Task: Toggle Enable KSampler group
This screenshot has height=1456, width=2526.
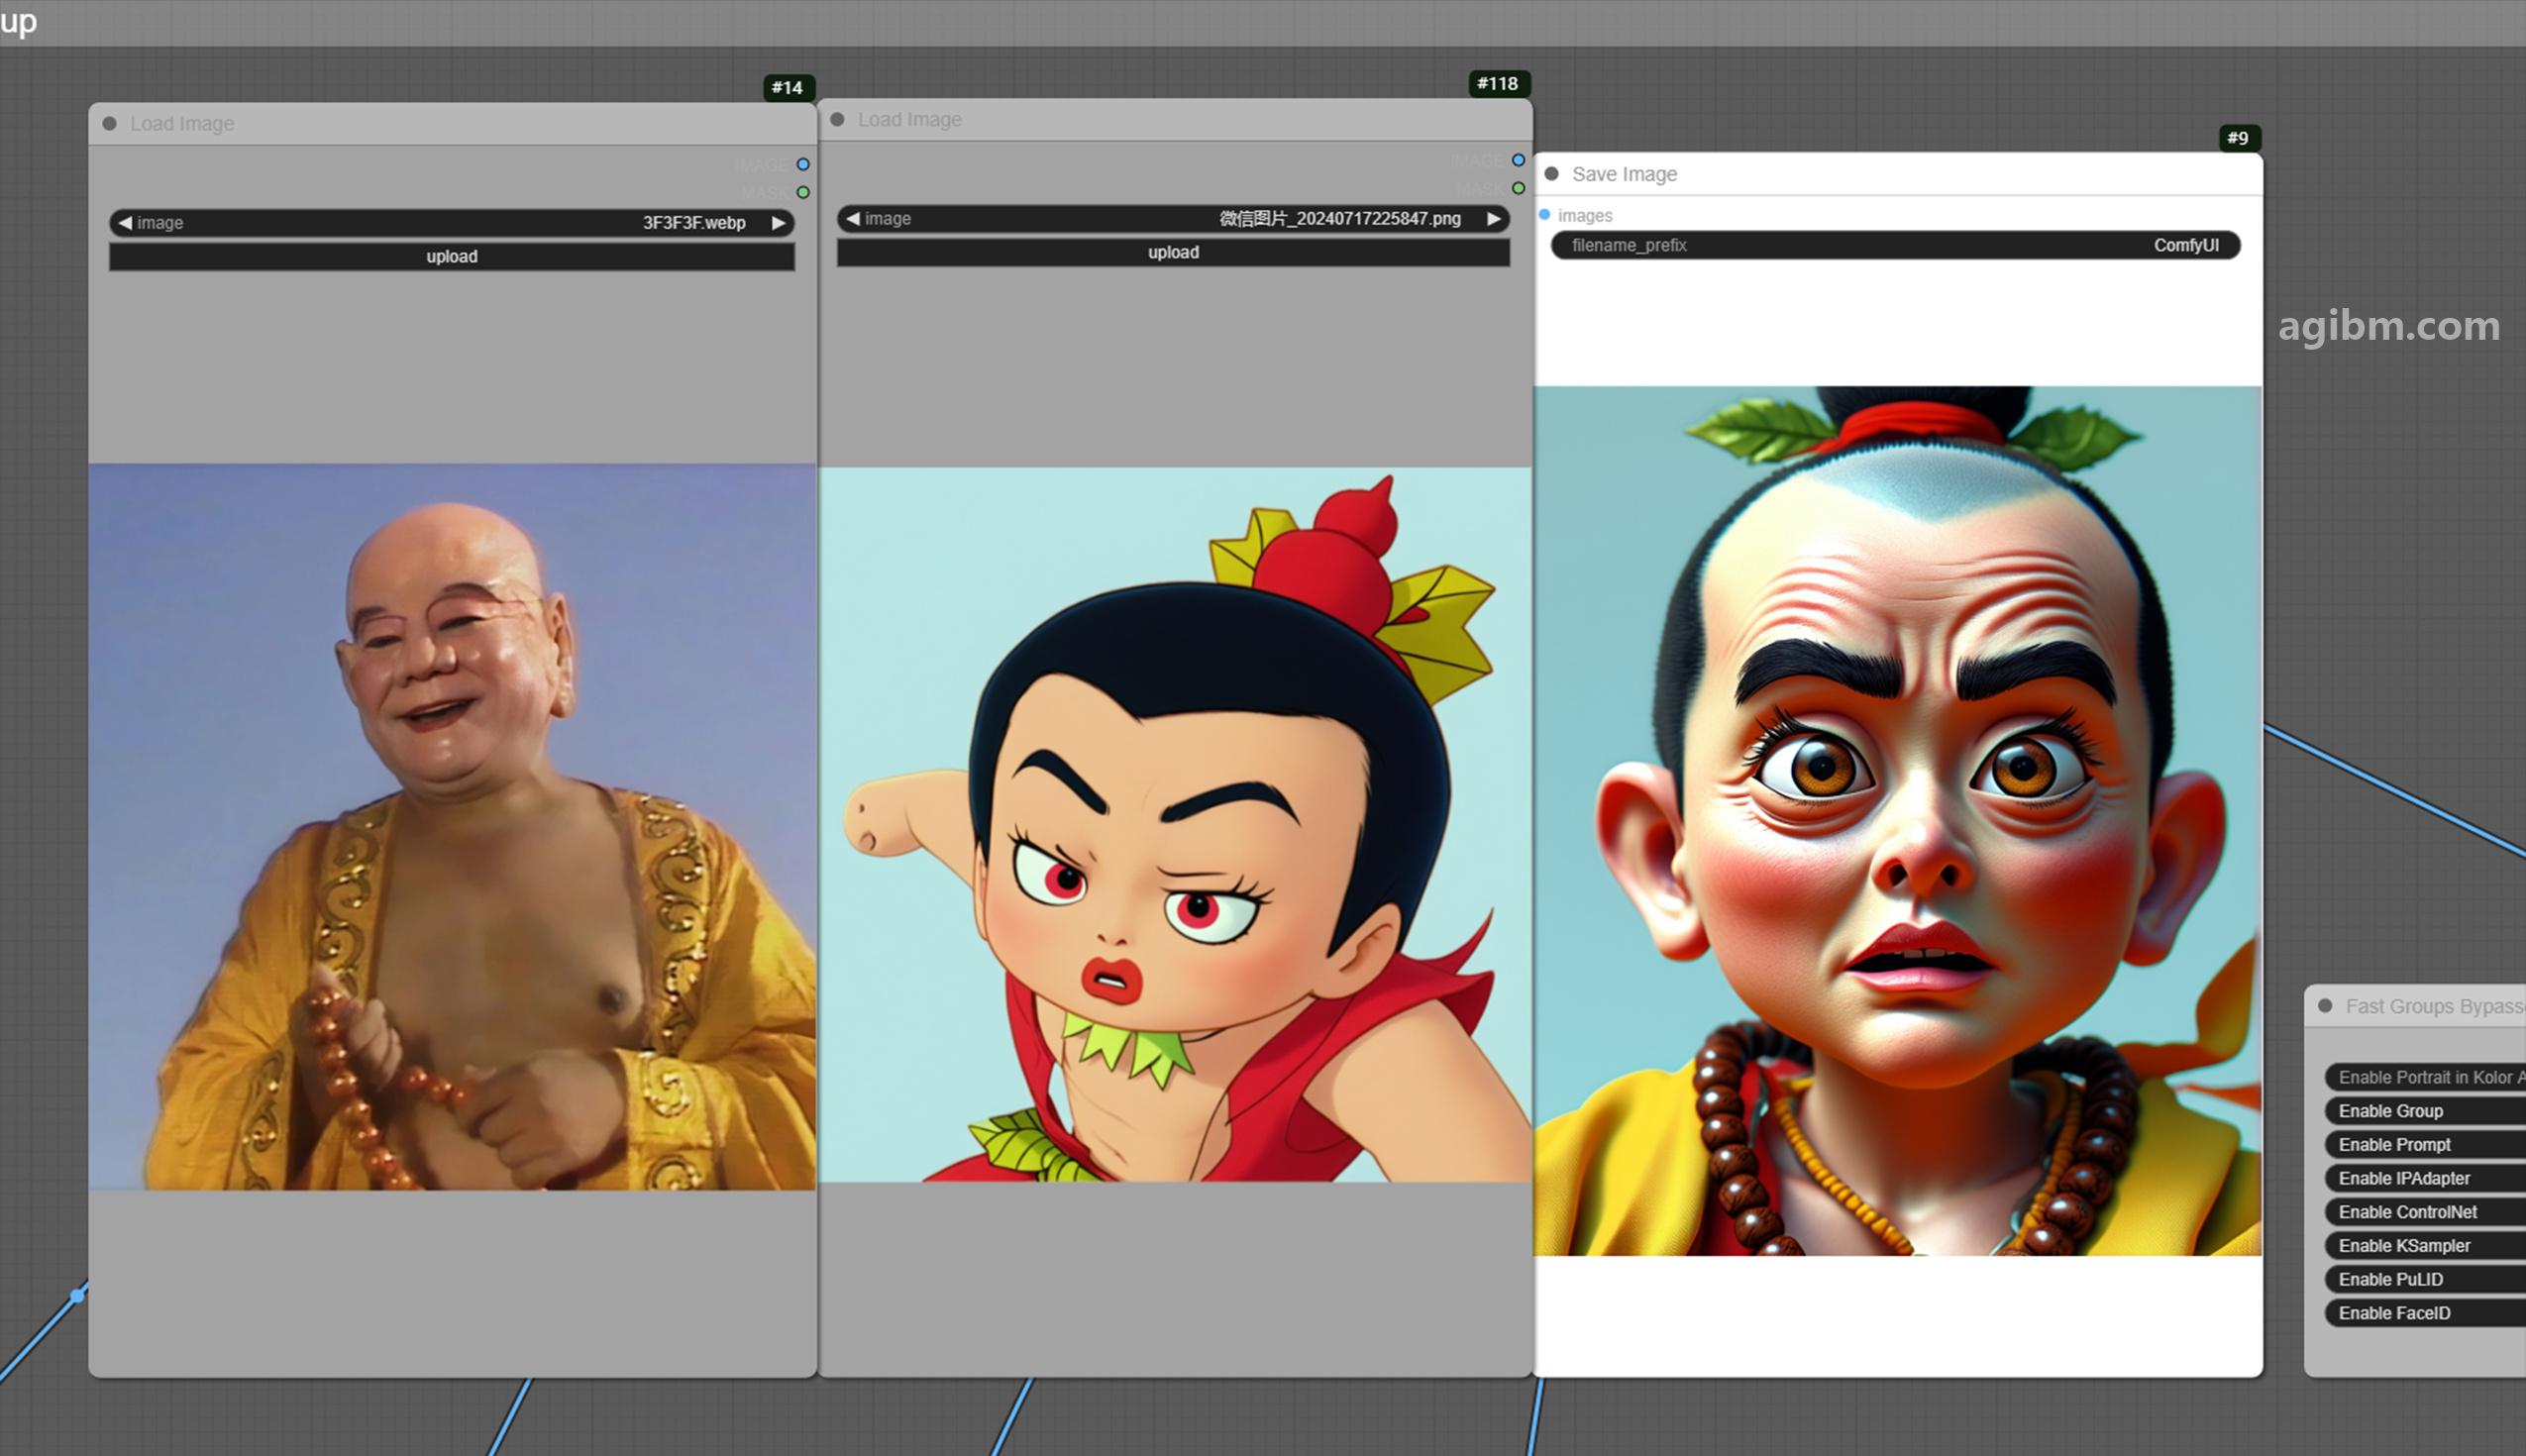Action: [x=2425, y=1246]
